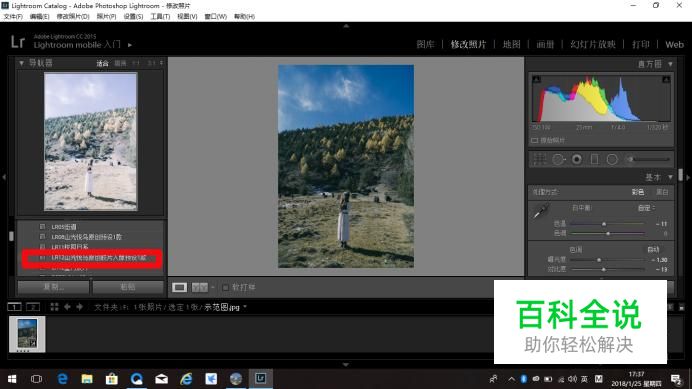This screenshot has width=692, height=389.
Task: Open the white balance preset dropdown
Action: tap(647, 208)
